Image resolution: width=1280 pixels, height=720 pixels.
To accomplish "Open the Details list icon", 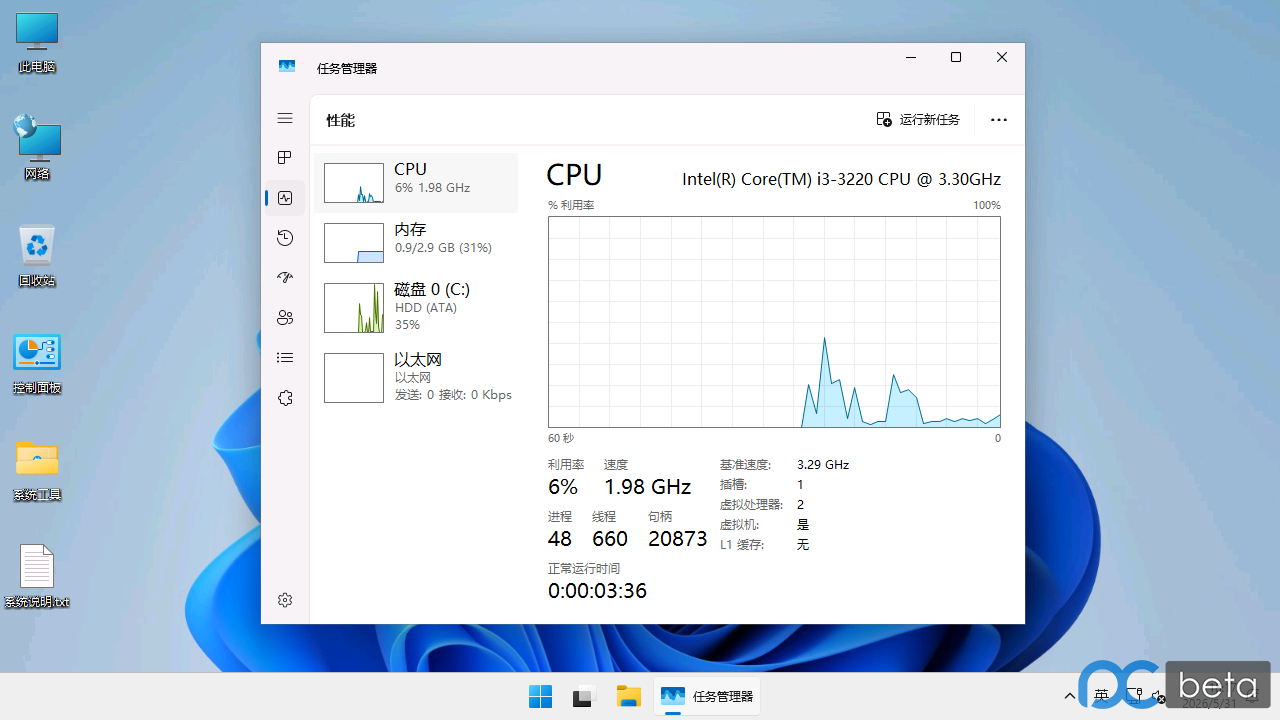I will (285, 358).
